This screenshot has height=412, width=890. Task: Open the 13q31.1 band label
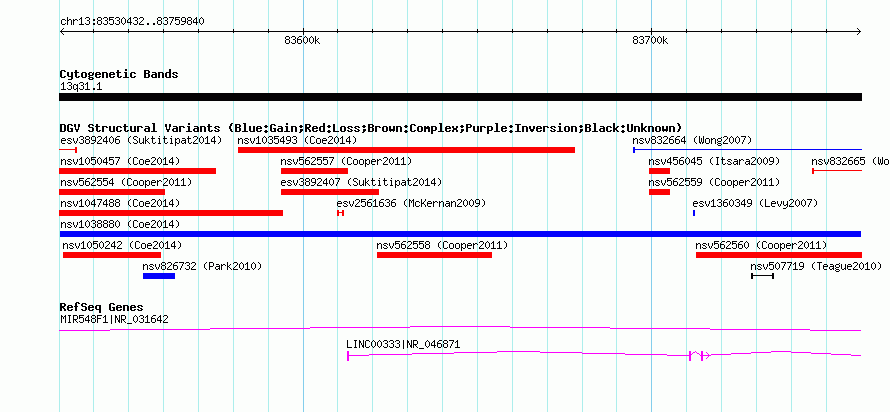81,87
